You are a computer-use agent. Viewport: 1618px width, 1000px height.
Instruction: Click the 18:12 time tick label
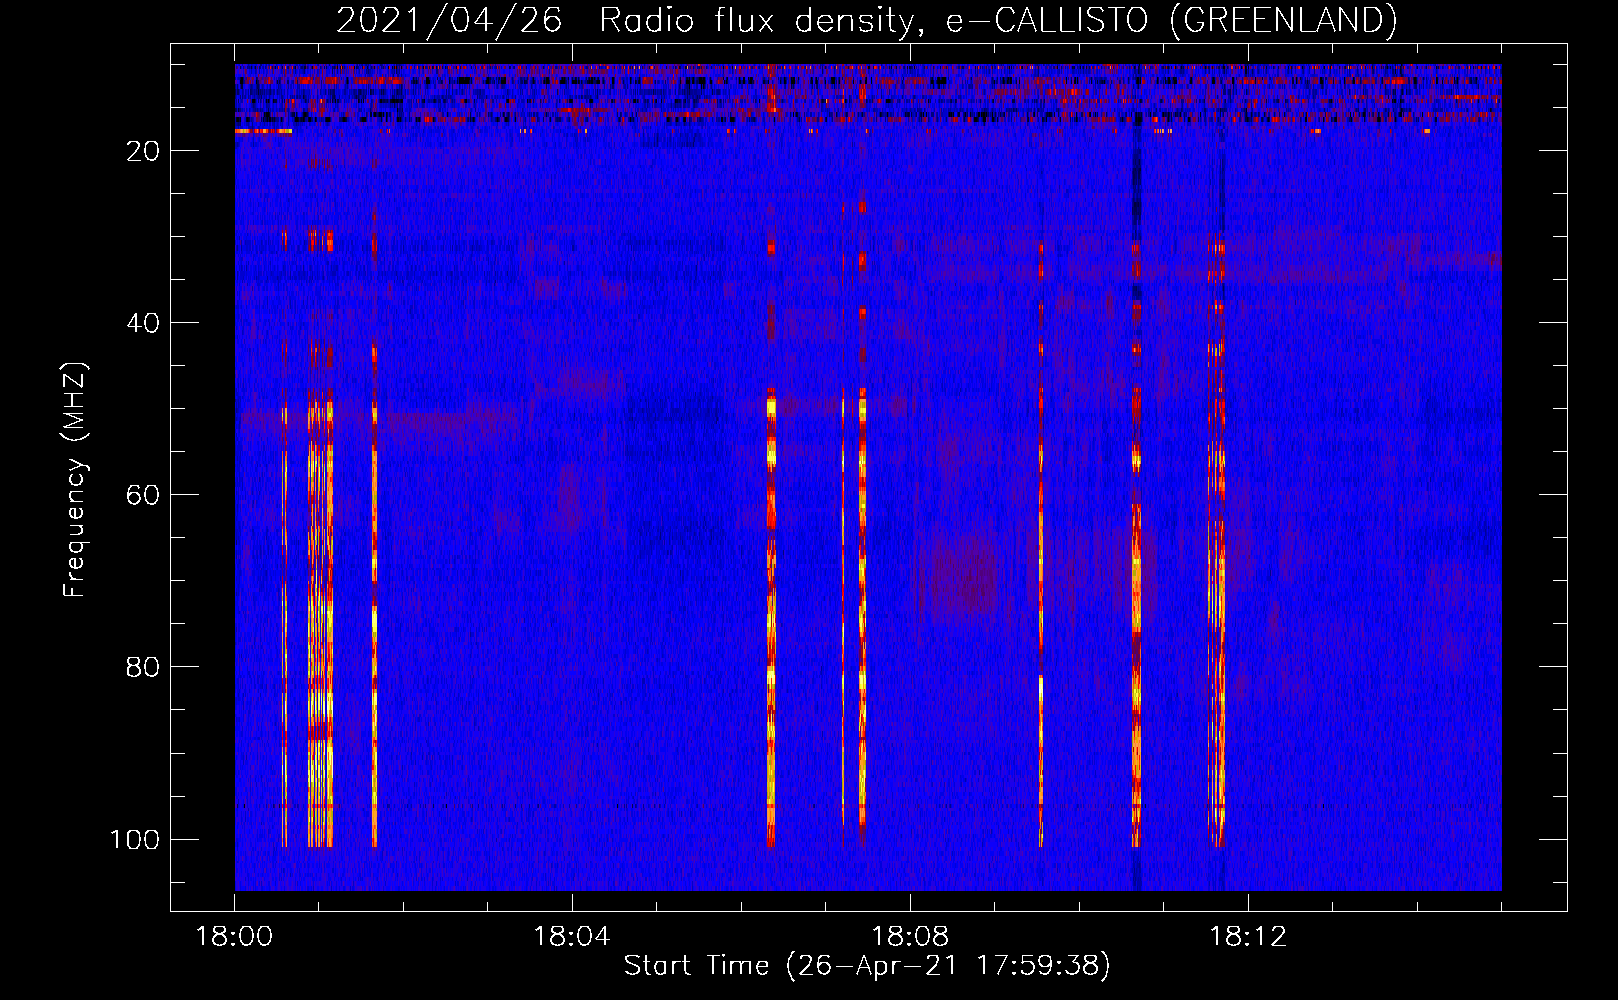(1248, 937)
